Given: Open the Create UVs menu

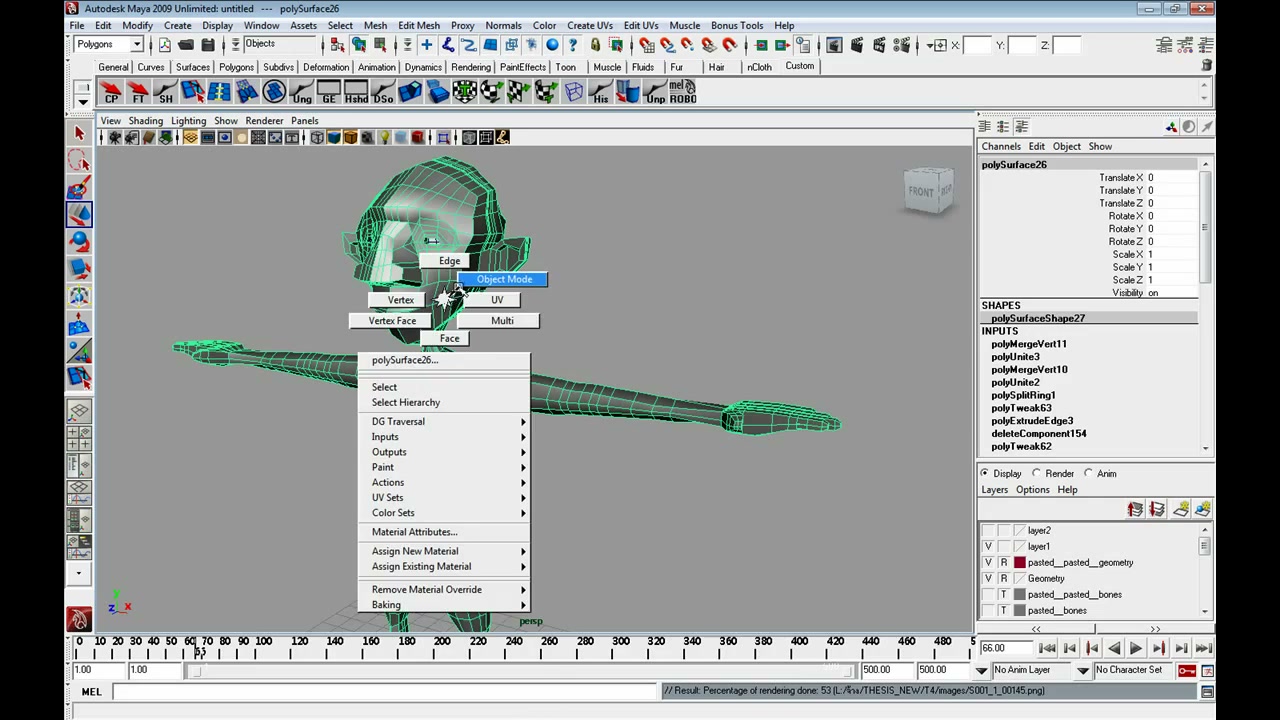Looking at the screenshot, I should (590, 25).
